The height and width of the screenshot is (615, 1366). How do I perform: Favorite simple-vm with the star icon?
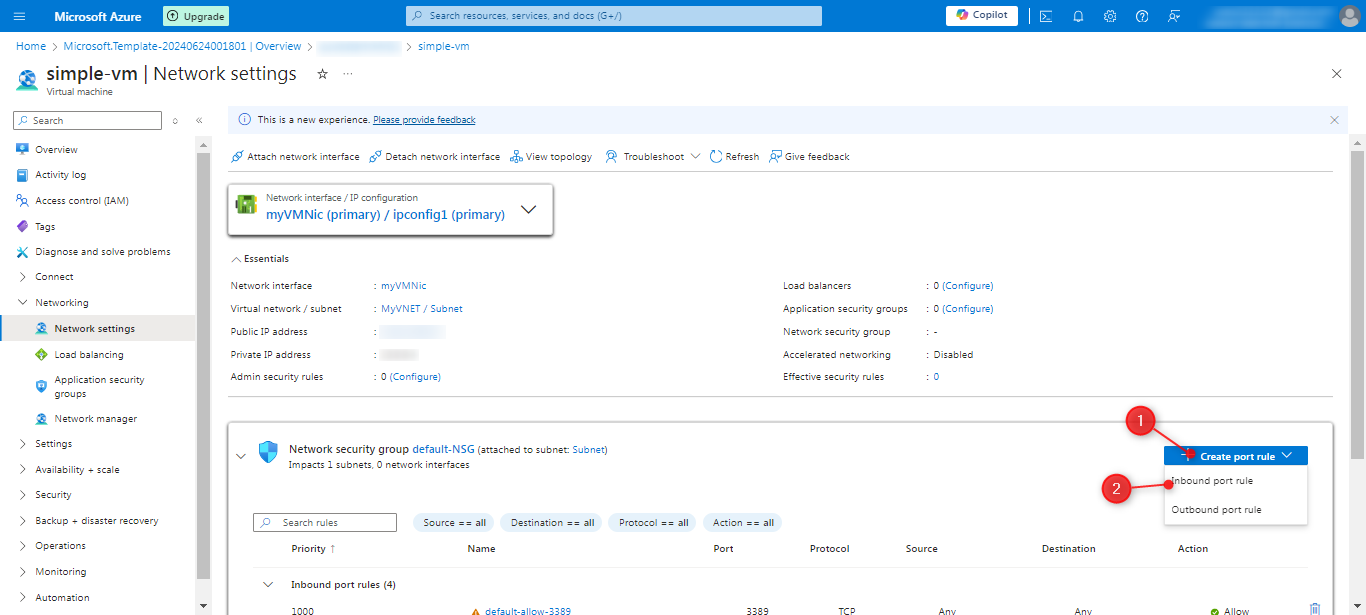click(322, 74)
